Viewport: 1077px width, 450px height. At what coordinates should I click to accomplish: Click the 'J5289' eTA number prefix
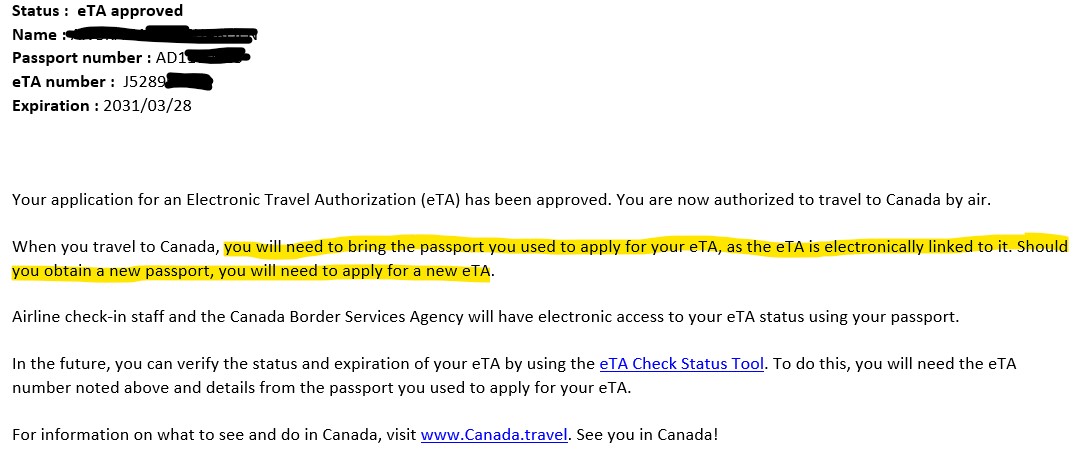[144, 82]
